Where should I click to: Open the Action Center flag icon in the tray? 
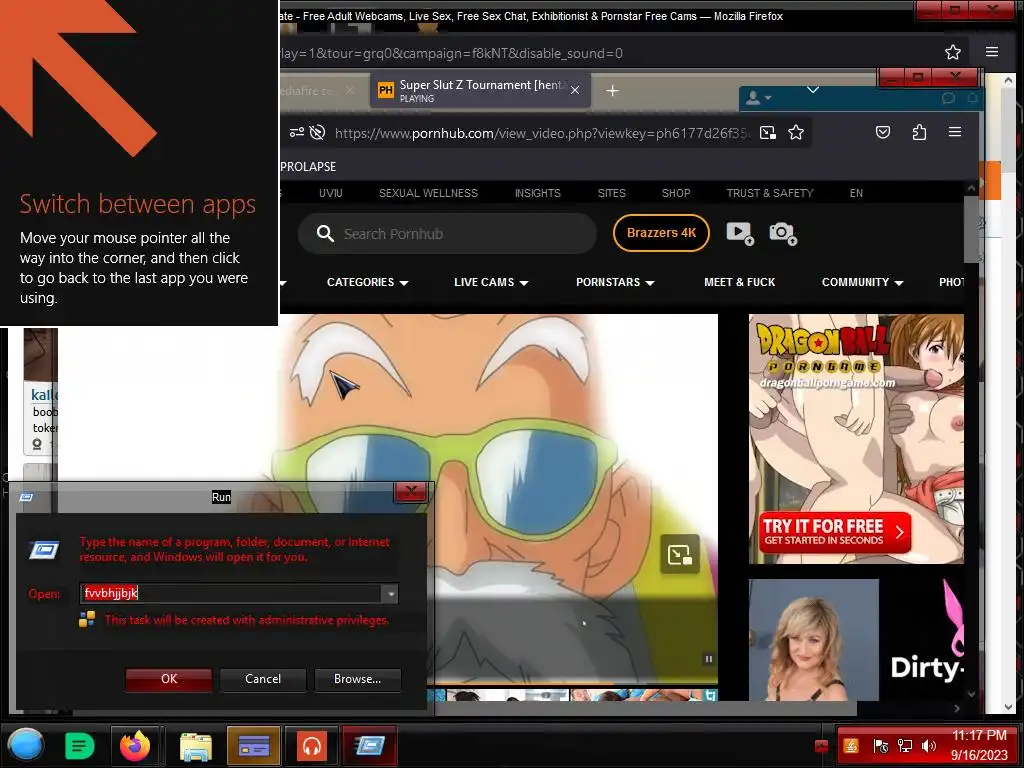click(880, 746)
